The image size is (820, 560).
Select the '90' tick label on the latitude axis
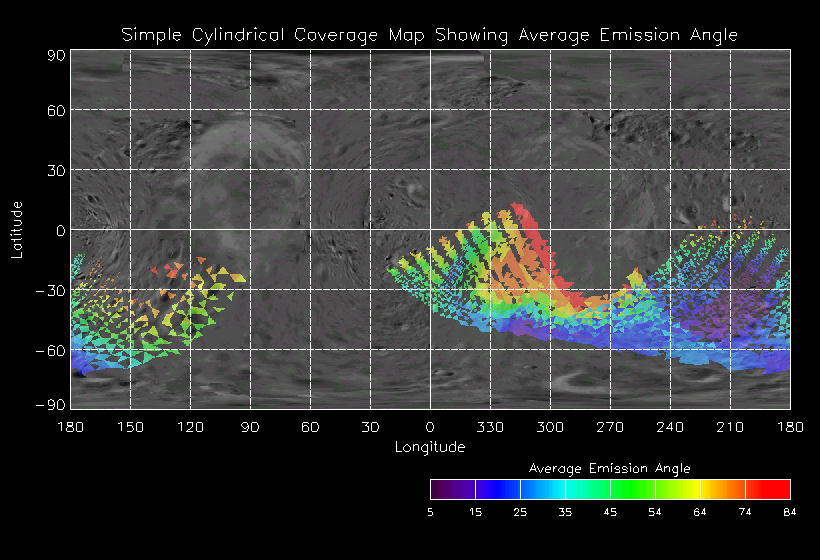pyautogui.click(x=56, y=55)
